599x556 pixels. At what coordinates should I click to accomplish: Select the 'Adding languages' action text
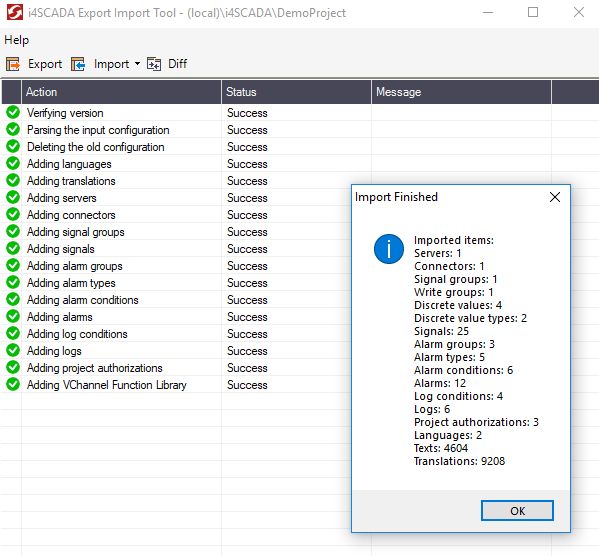coord(69,164)
